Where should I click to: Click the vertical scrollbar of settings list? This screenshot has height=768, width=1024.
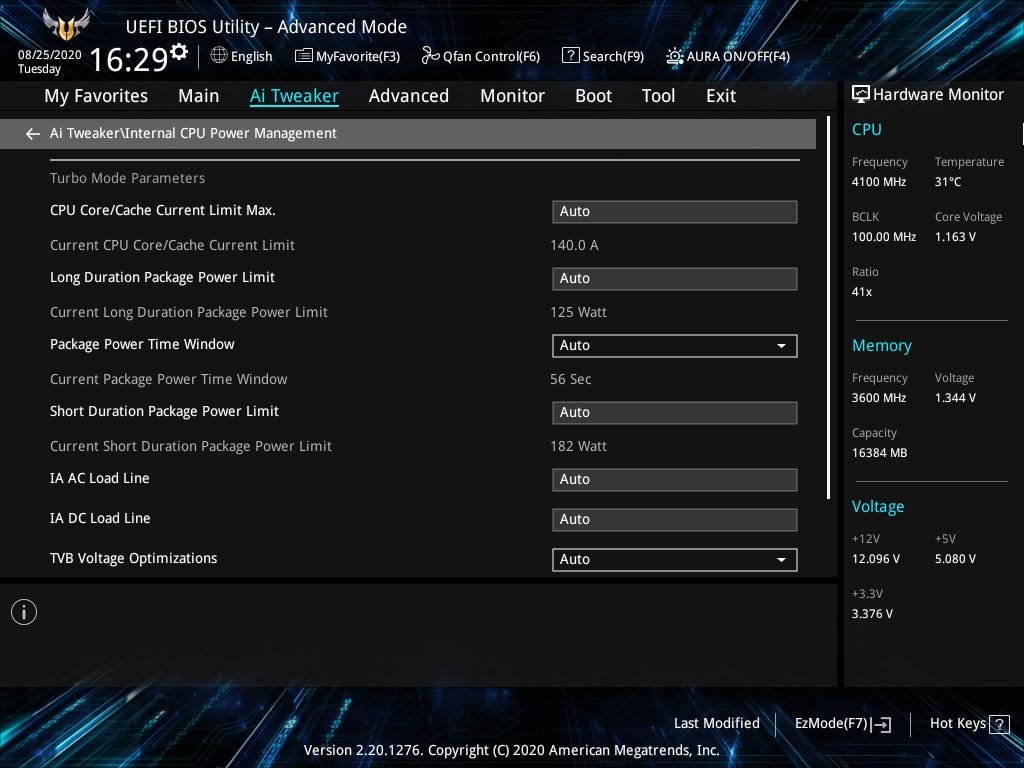(x=828, y=307)
